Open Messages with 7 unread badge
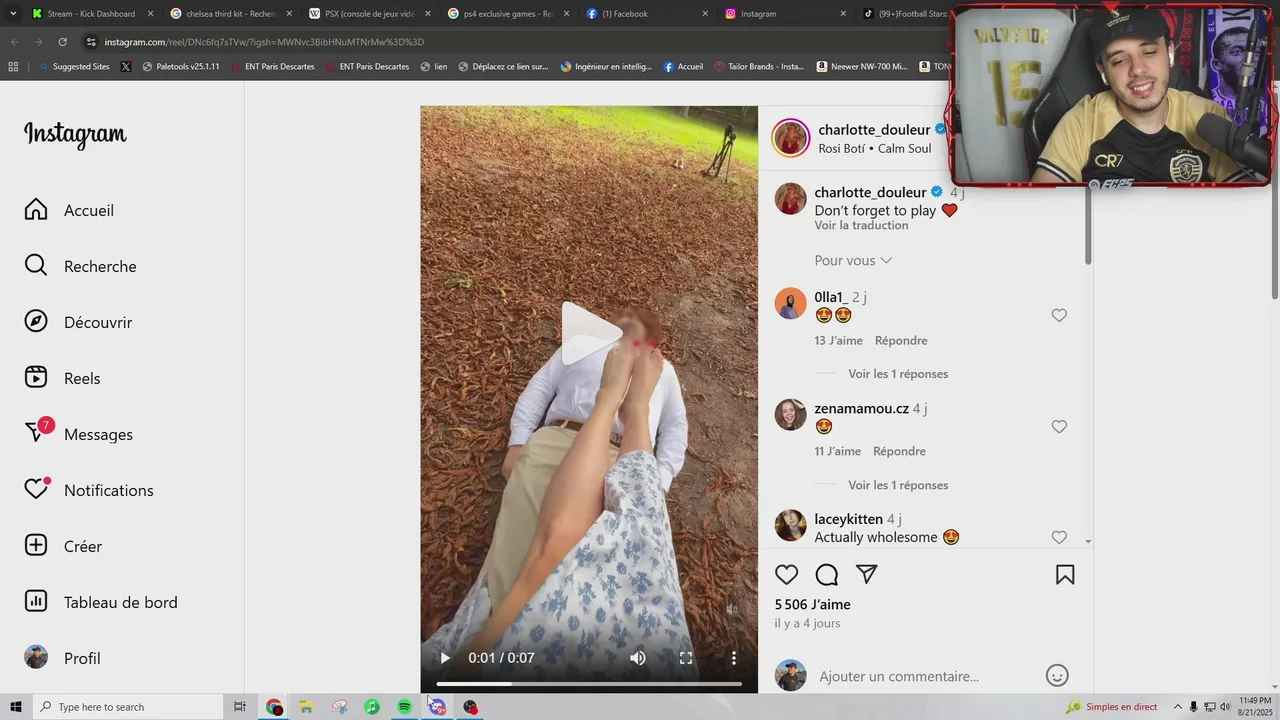This screenshot has width=1280, height=720. (38, 432)
